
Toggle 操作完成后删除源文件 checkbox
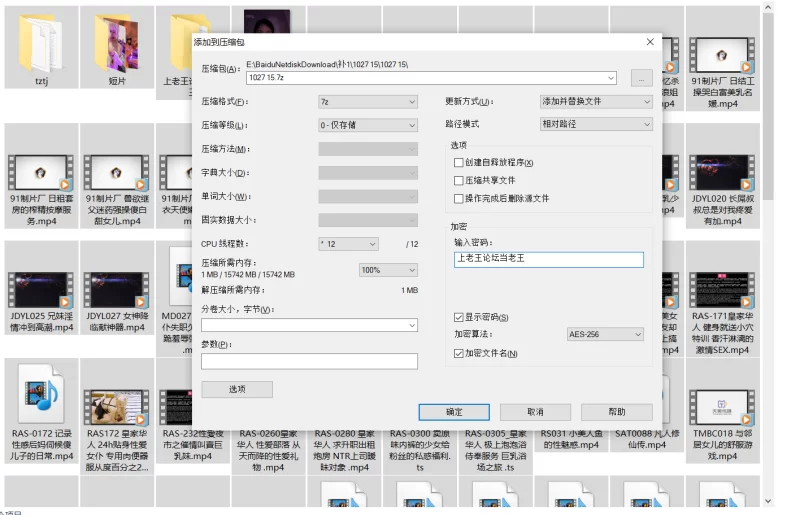point(459,198)
